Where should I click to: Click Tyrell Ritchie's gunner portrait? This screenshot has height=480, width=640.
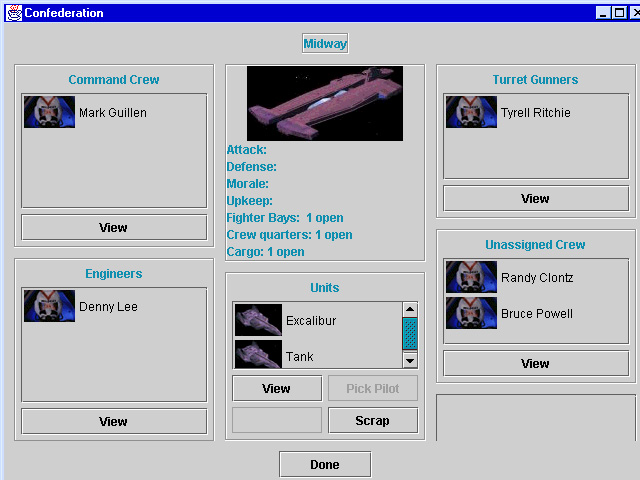pyautogui.click(x=471, y=112)
